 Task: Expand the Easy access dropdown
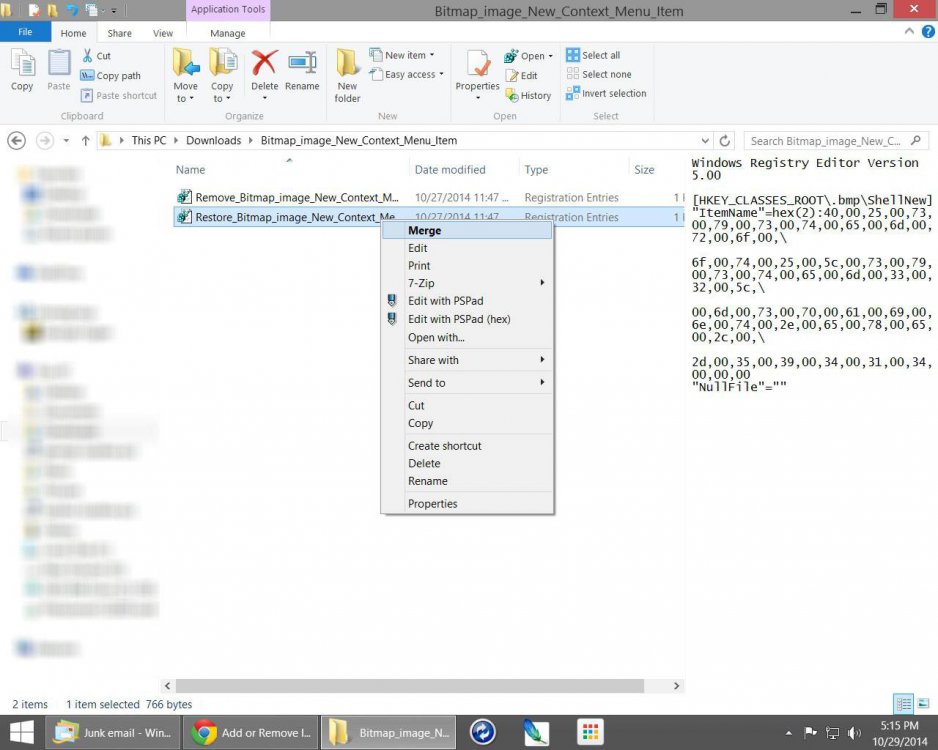click(x=441, y=74)
